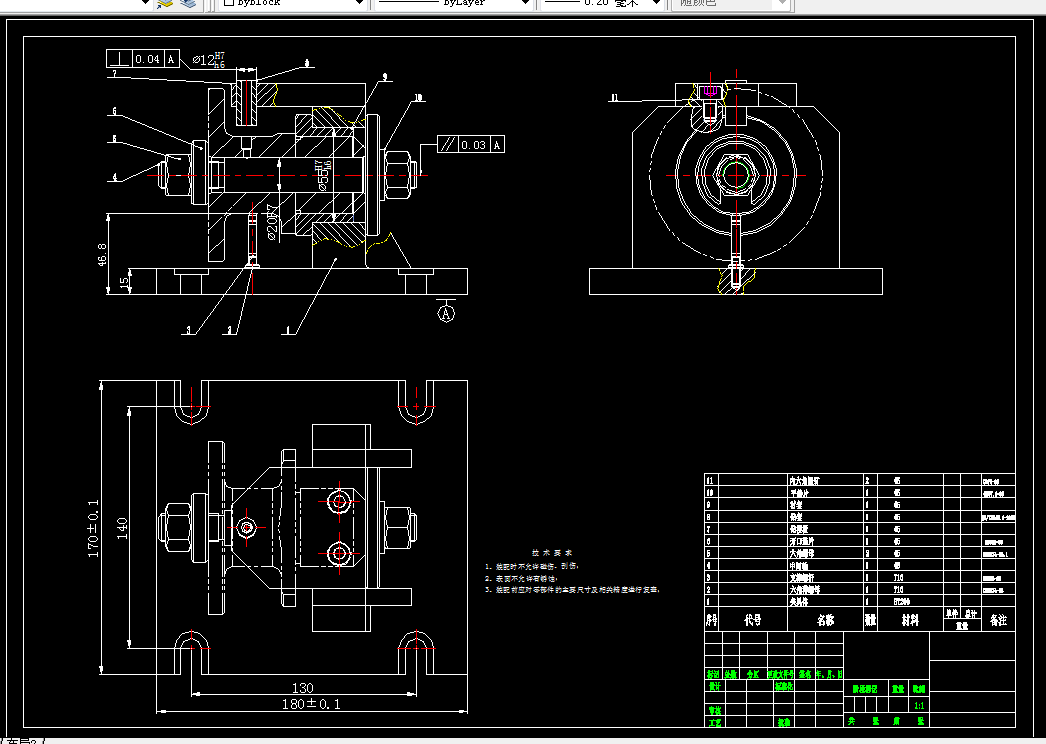Viewport: 1046px width, 744px height.
Task: Click the 180±0.1 dimension text
Action: (x=311, y=704)
